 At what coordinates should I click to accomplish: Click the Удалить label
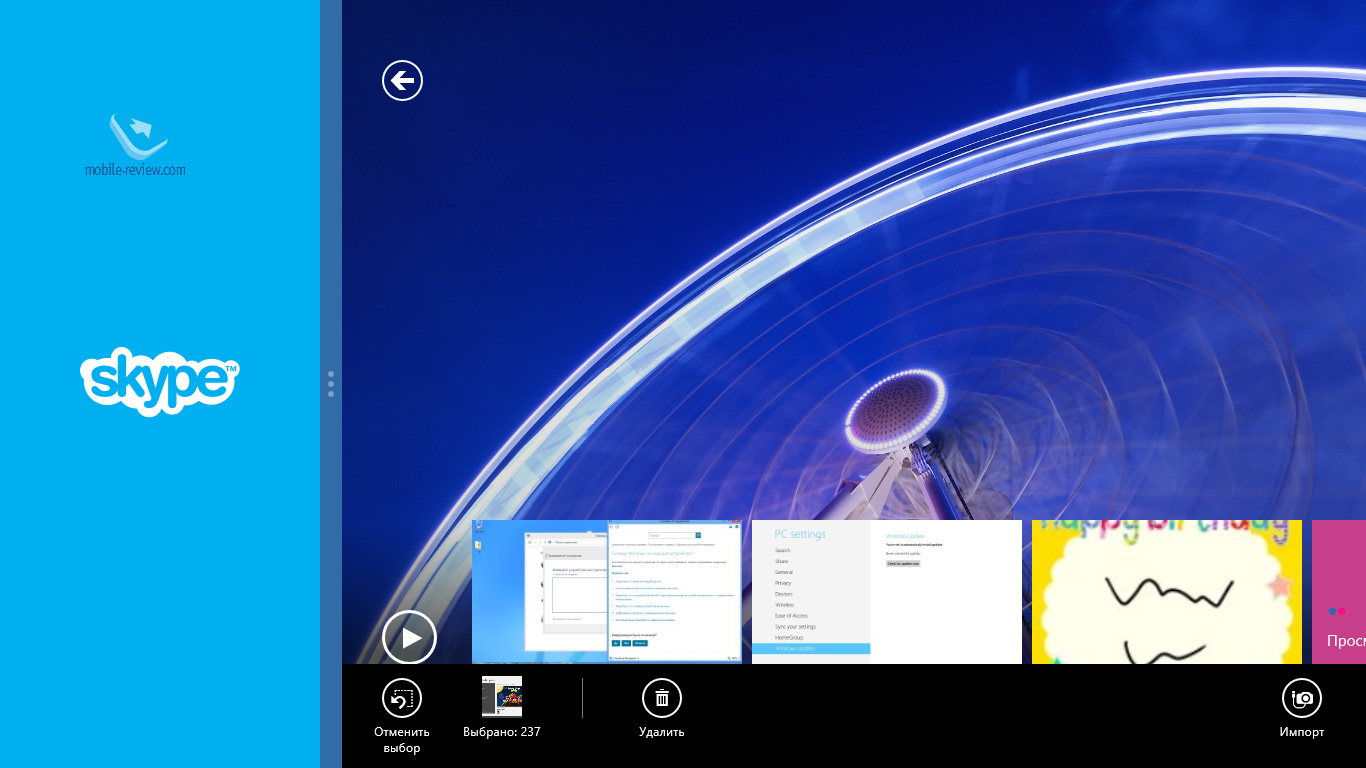(x=662, y=732)
